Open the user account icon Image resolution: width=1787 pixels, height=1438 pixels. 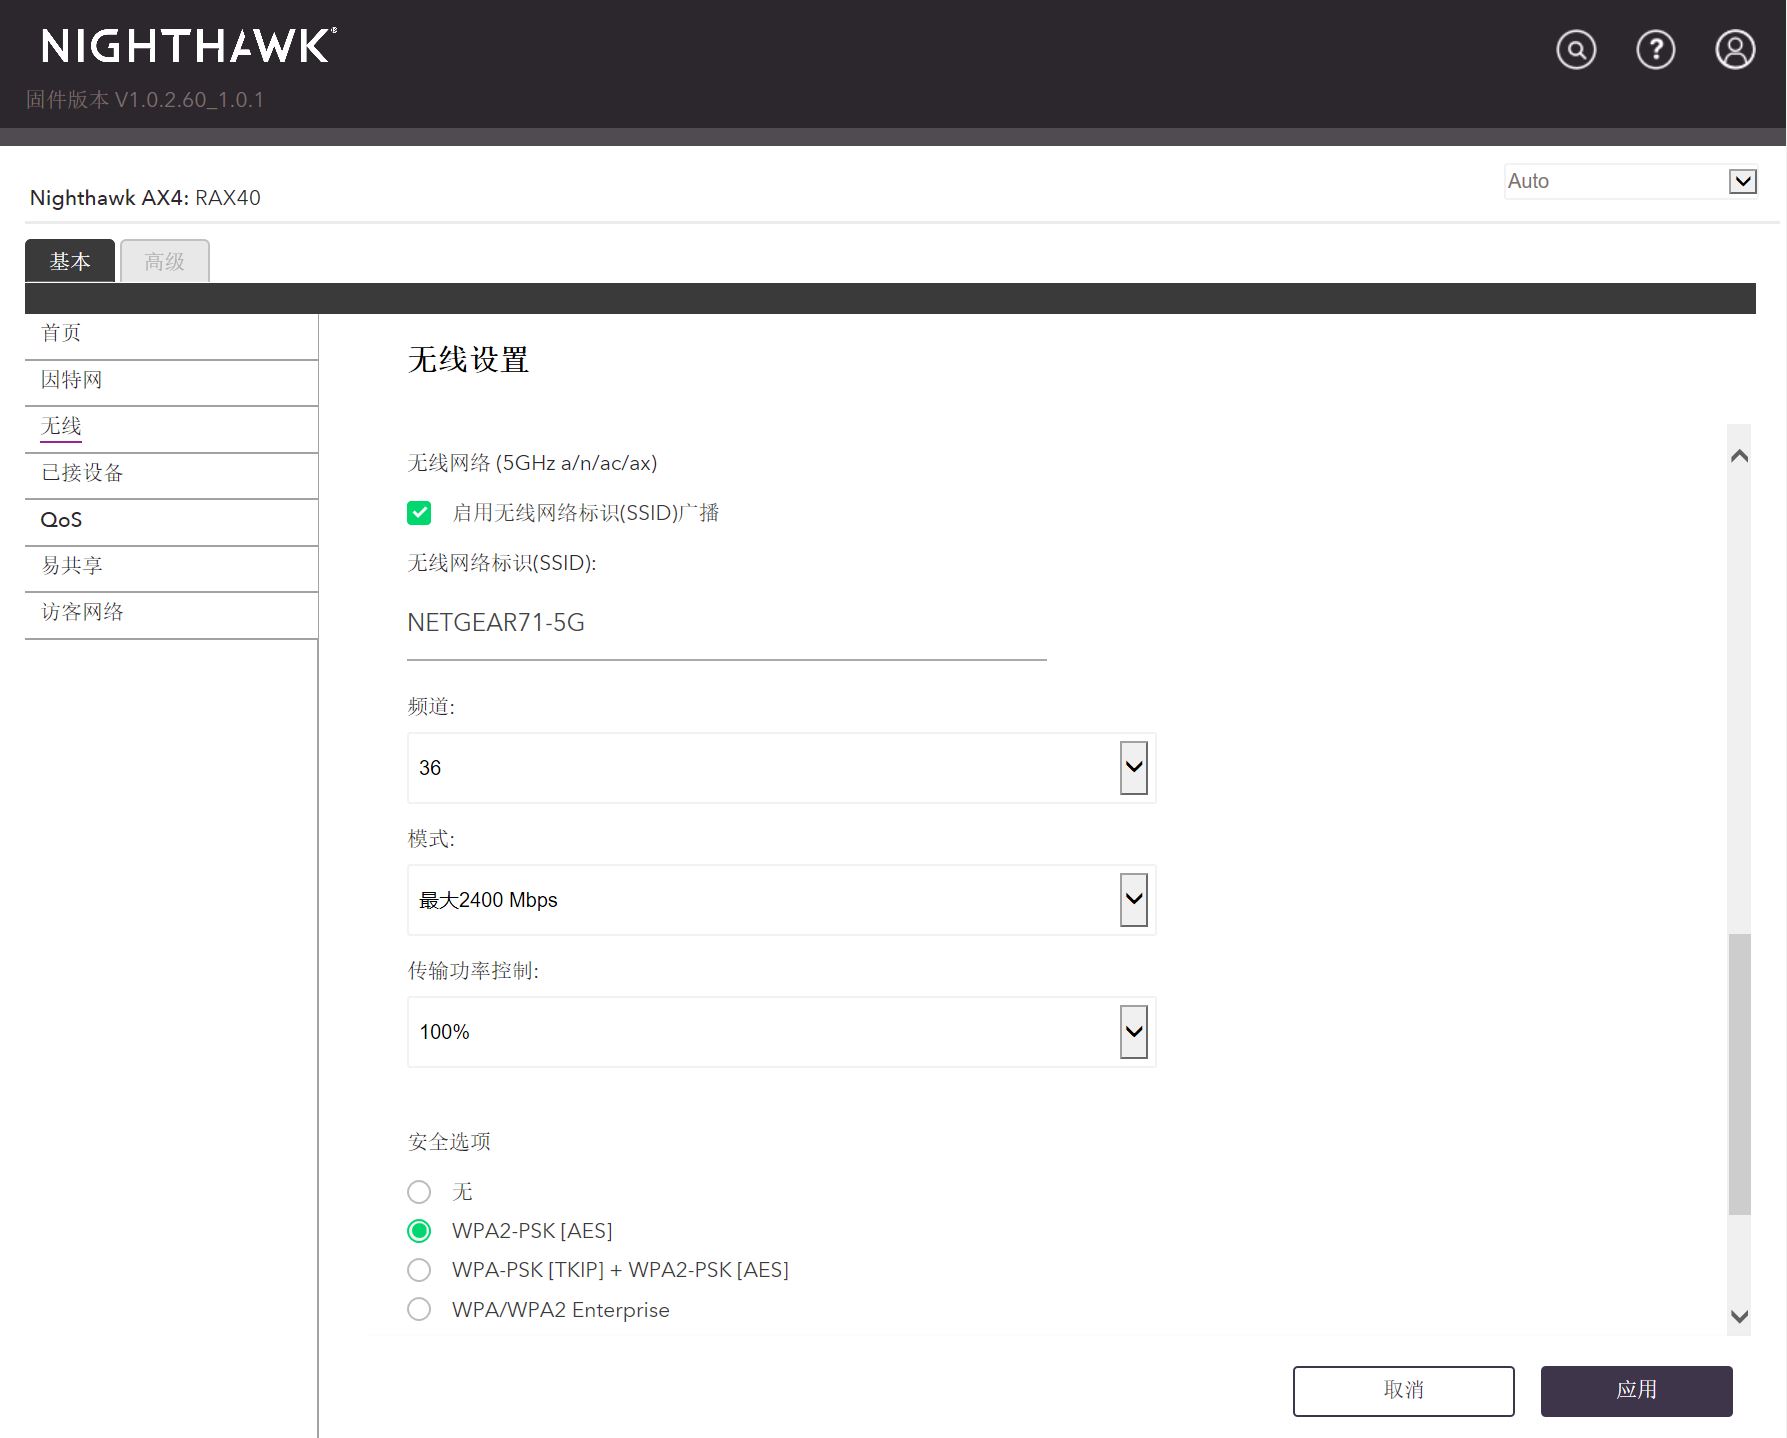pyautogui.click(x=1735, y=48)
